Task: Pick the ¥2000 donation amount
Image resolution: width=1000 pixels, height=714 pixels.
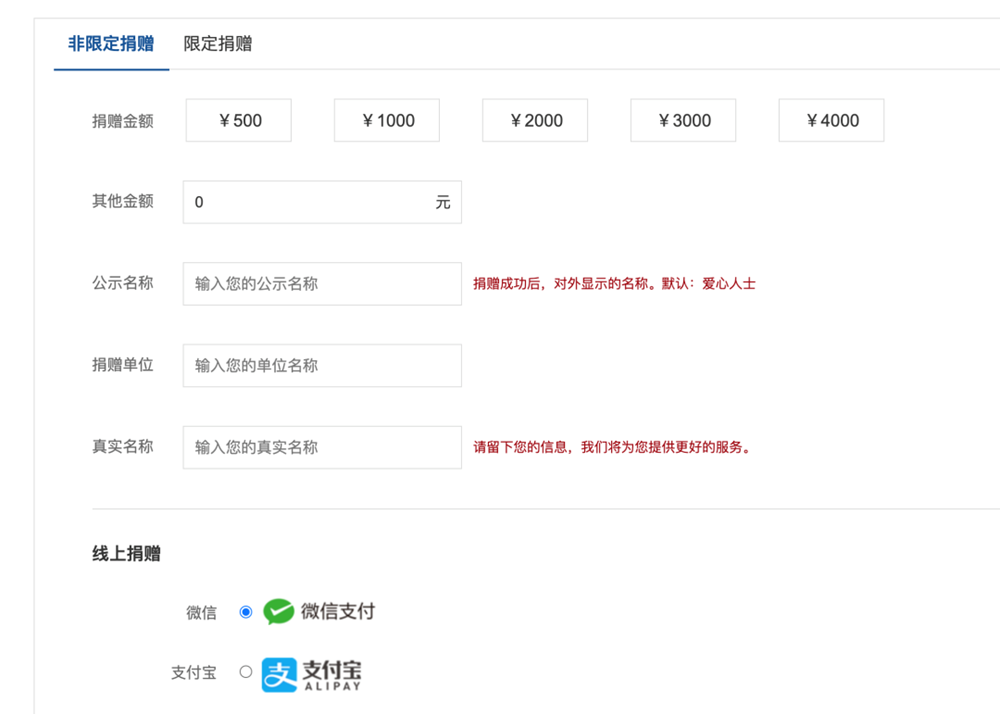Action: click(x=535, y=121)
